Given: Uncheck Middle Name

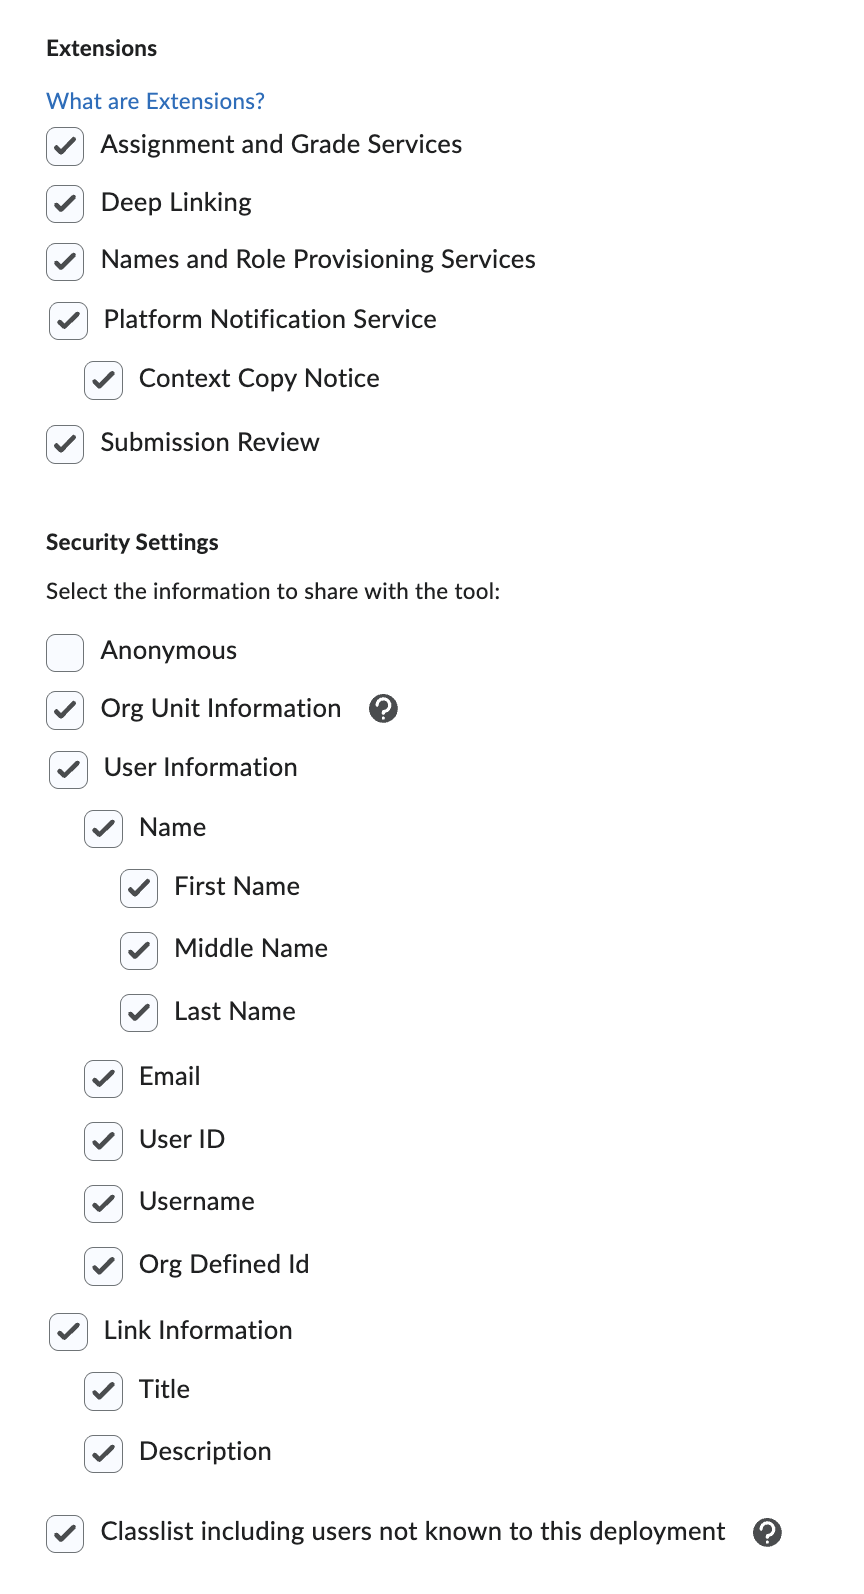Looking at the screenshot, I should coord(138,950).
